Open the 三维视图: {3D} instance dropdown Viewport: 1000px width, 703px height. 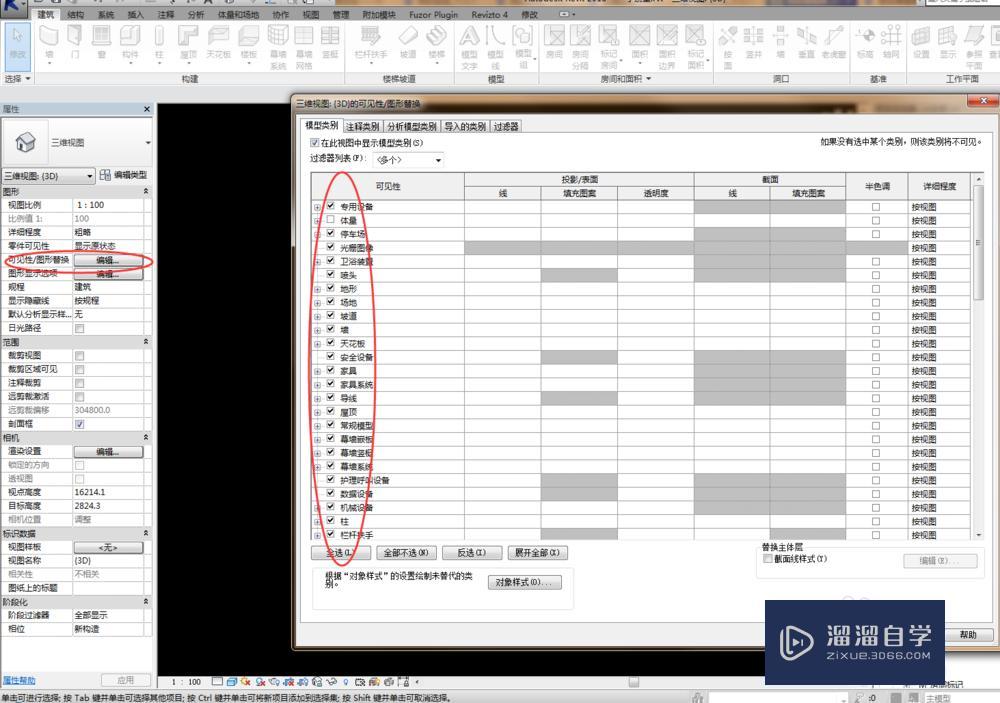point(48,175)
